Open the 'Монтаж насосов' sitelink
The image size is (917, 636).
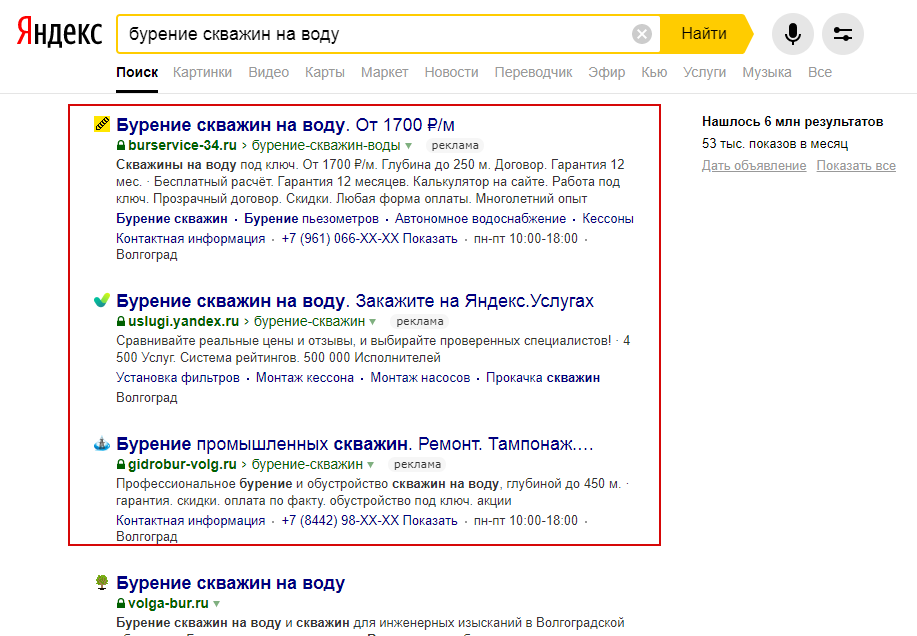point(420,378)
